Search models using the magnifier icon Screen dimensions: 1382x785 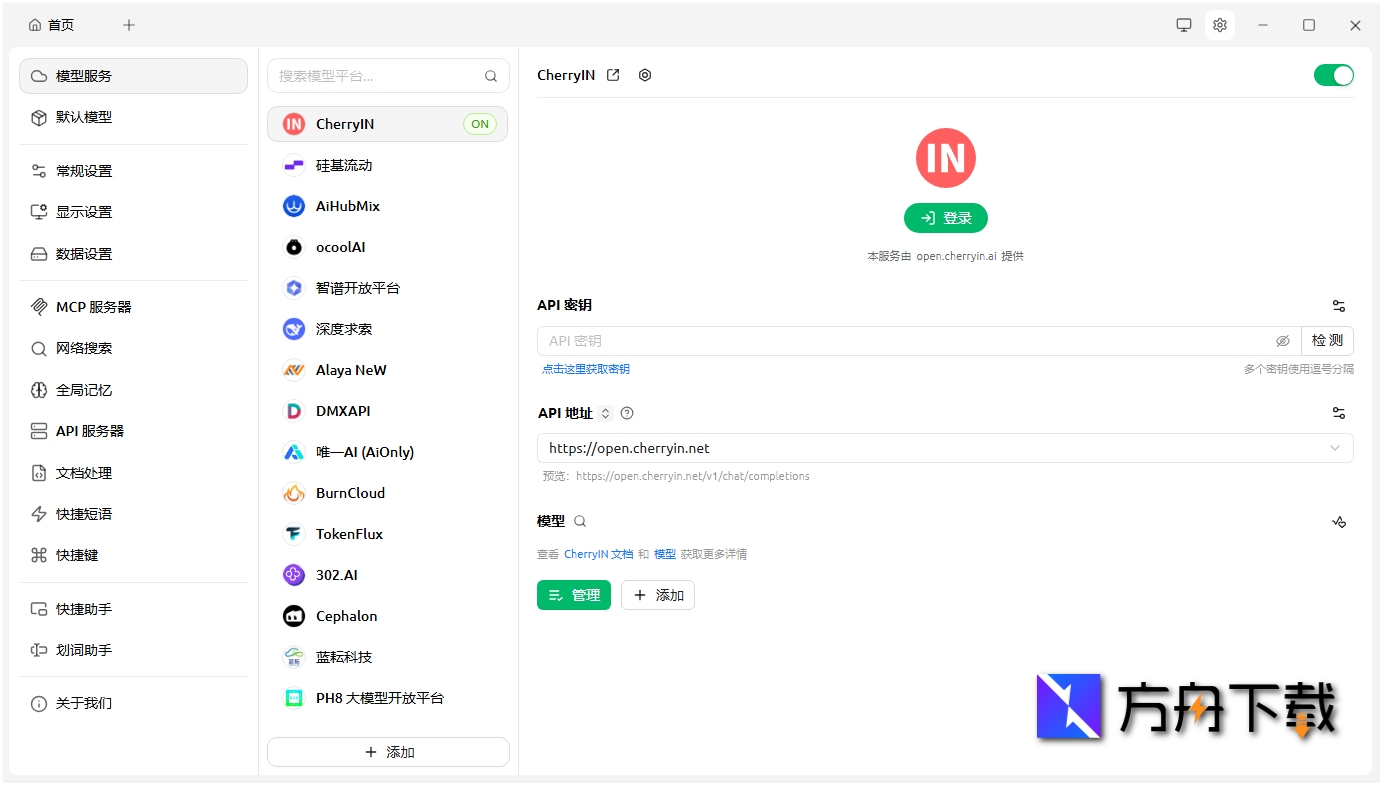(580, 521)
